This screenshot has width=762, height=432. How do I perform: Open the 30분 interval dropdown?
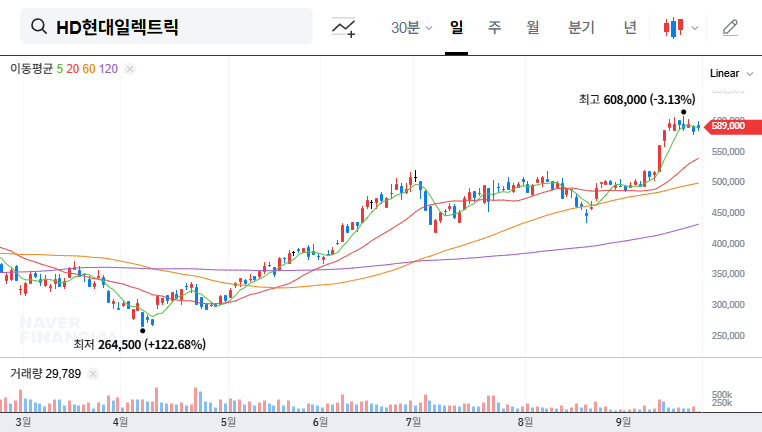tap(412, 27)
